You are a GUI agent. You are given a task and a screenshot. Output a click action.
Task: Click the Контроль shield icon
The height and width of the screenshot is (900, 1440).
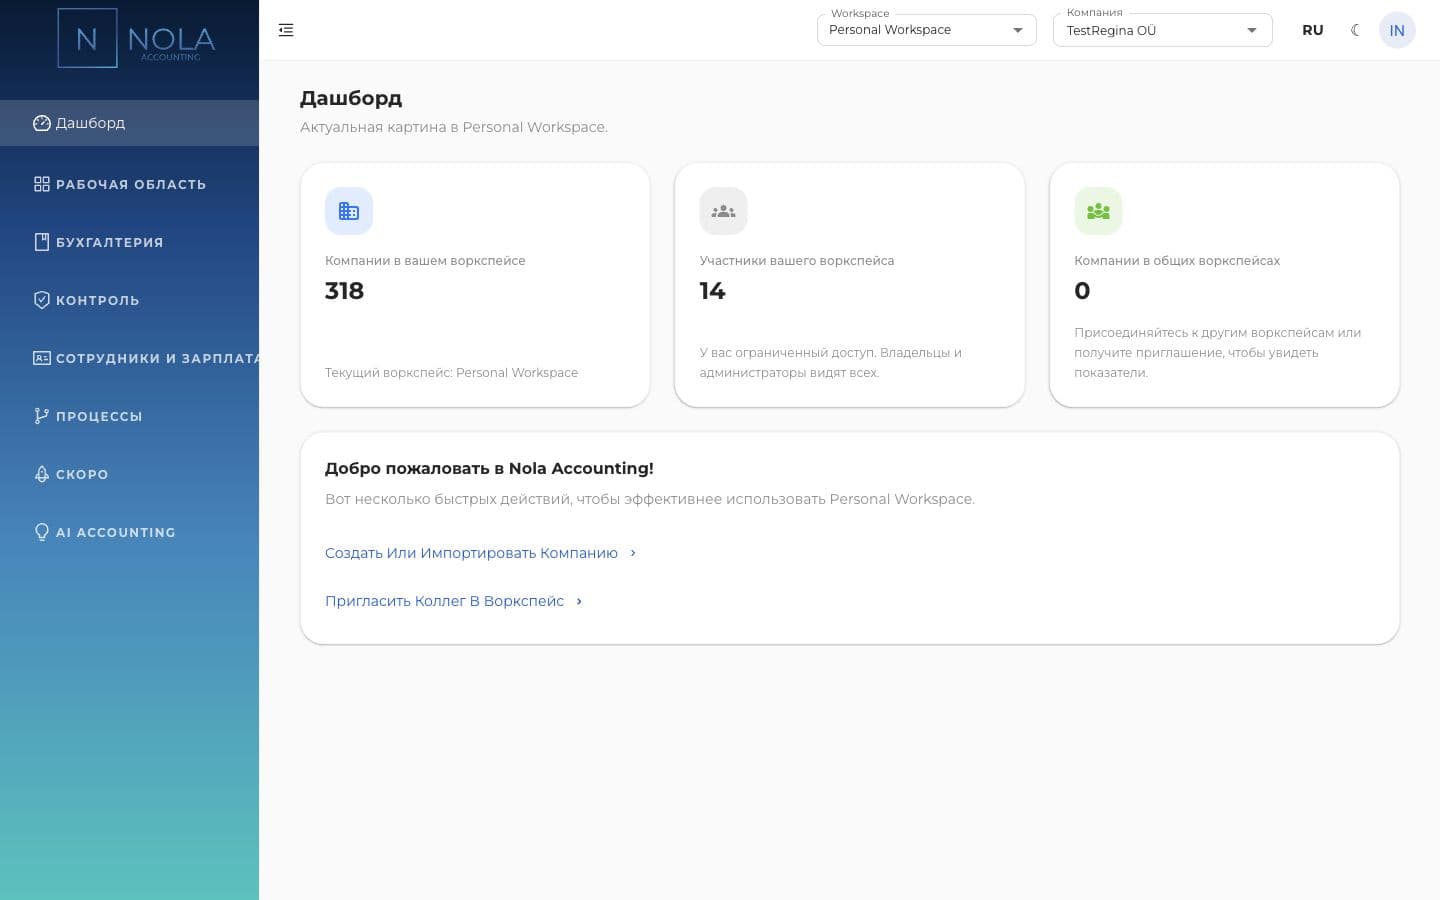point(41,300)
